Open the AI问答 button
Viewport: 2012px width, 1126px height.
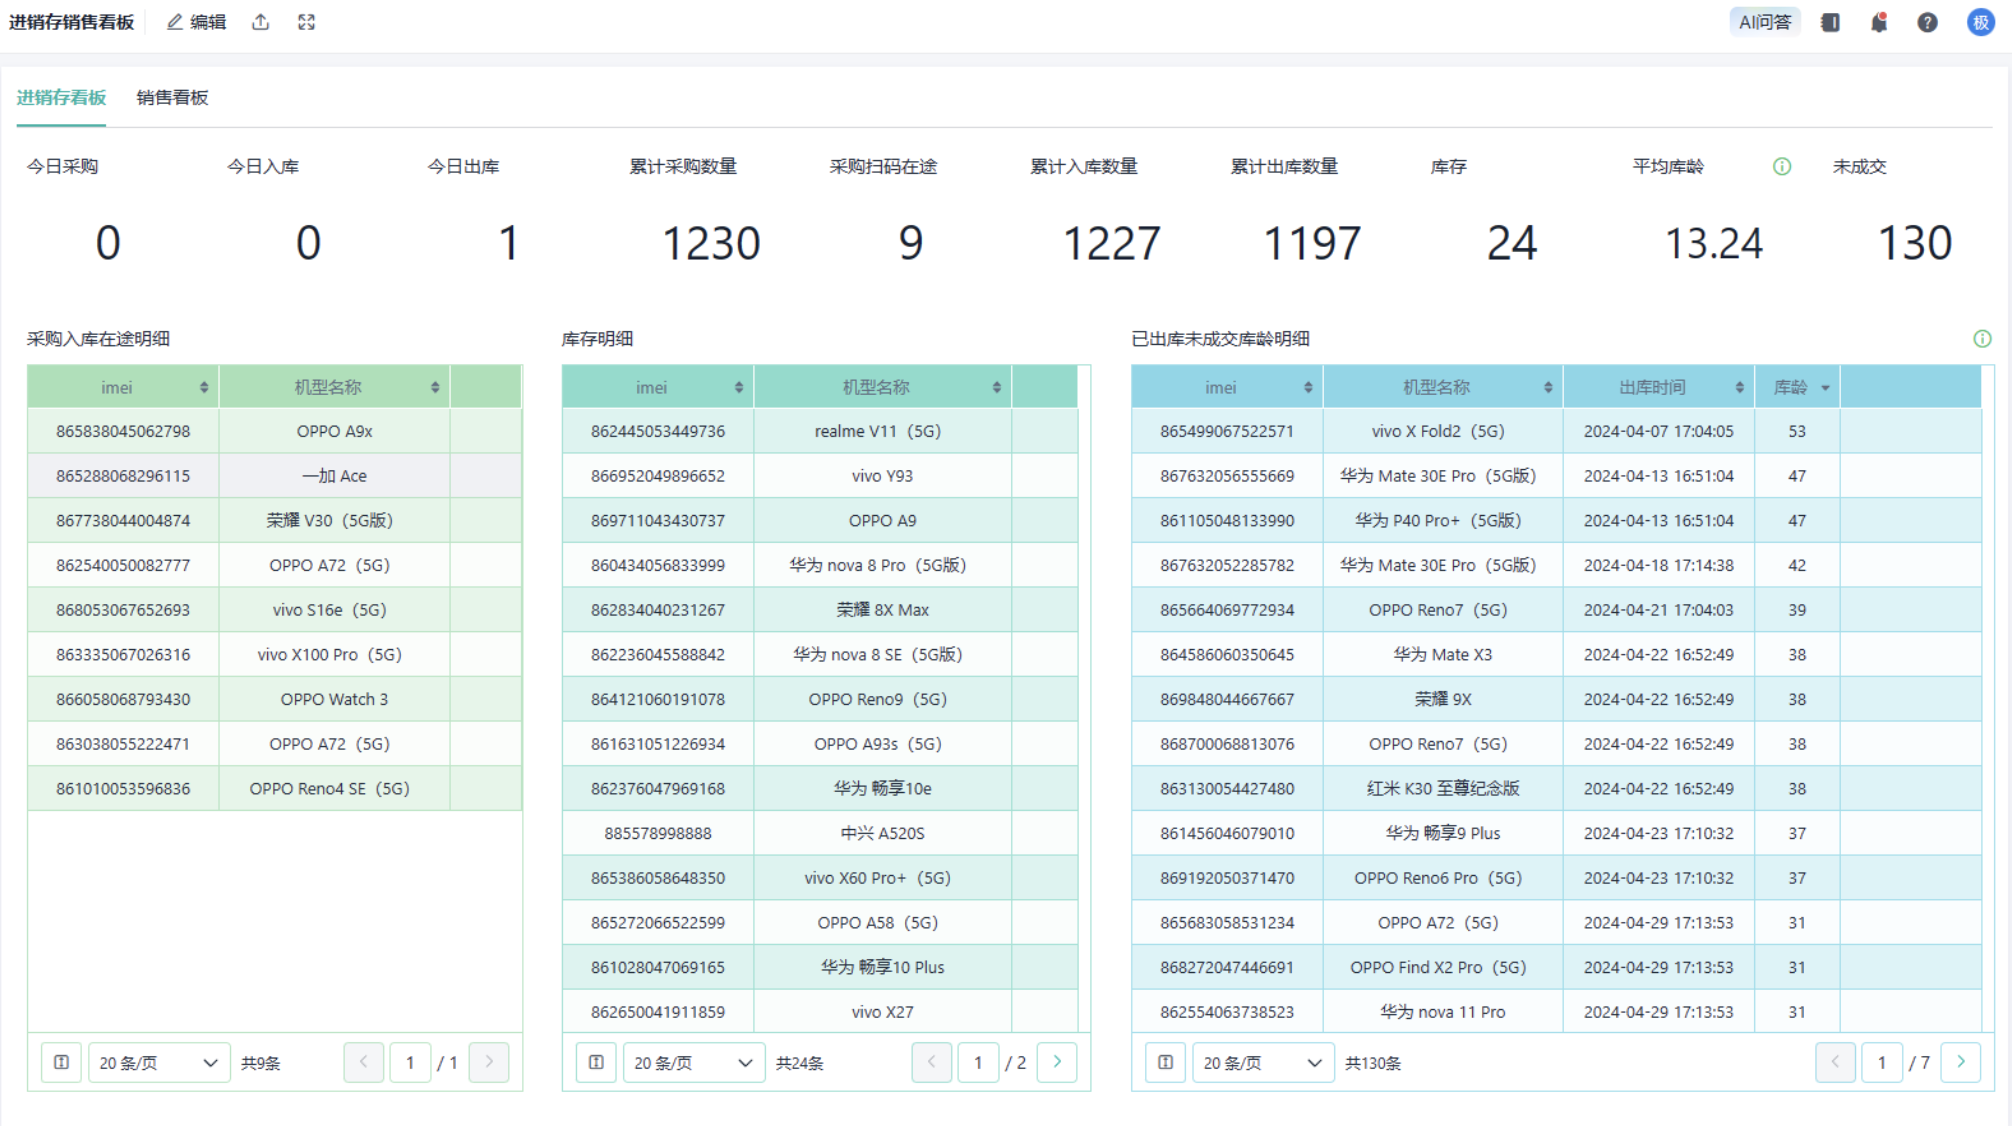coord(1764,22)
